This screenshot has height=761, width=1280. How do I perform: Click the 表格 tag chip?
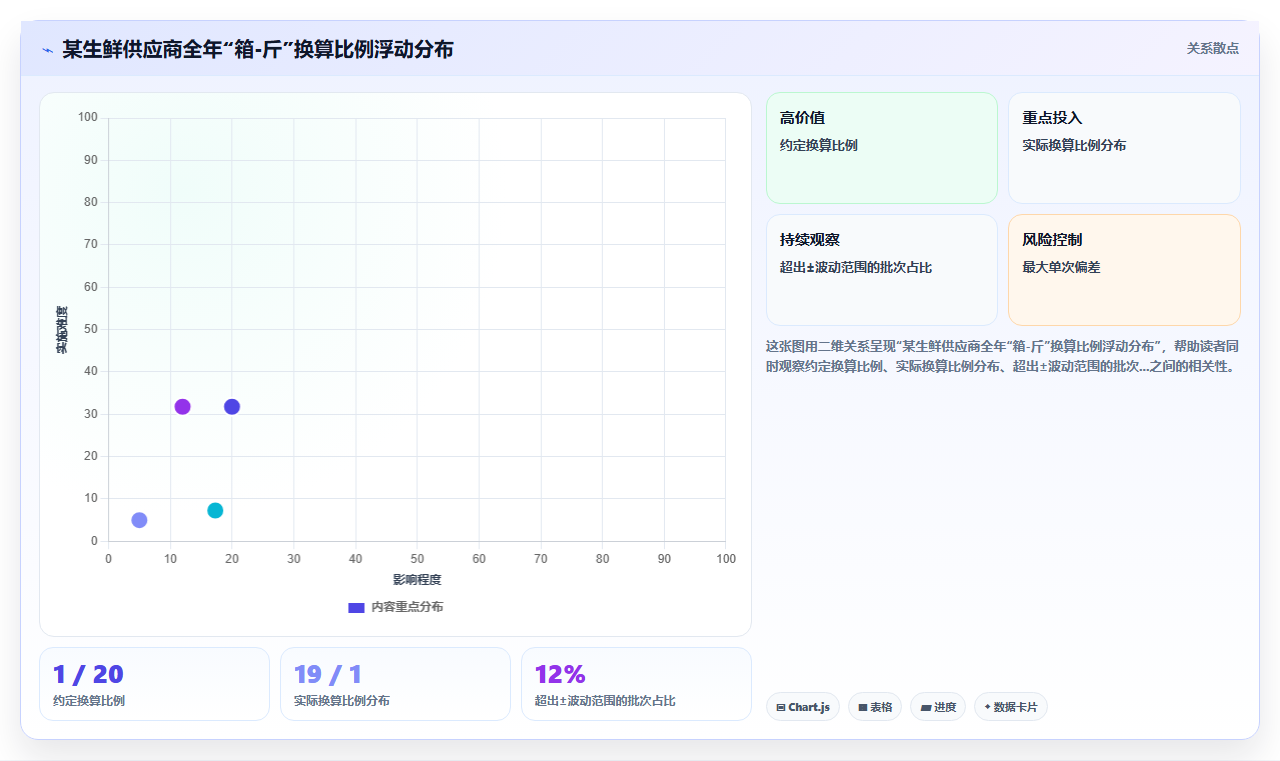(x=875, y=707)
